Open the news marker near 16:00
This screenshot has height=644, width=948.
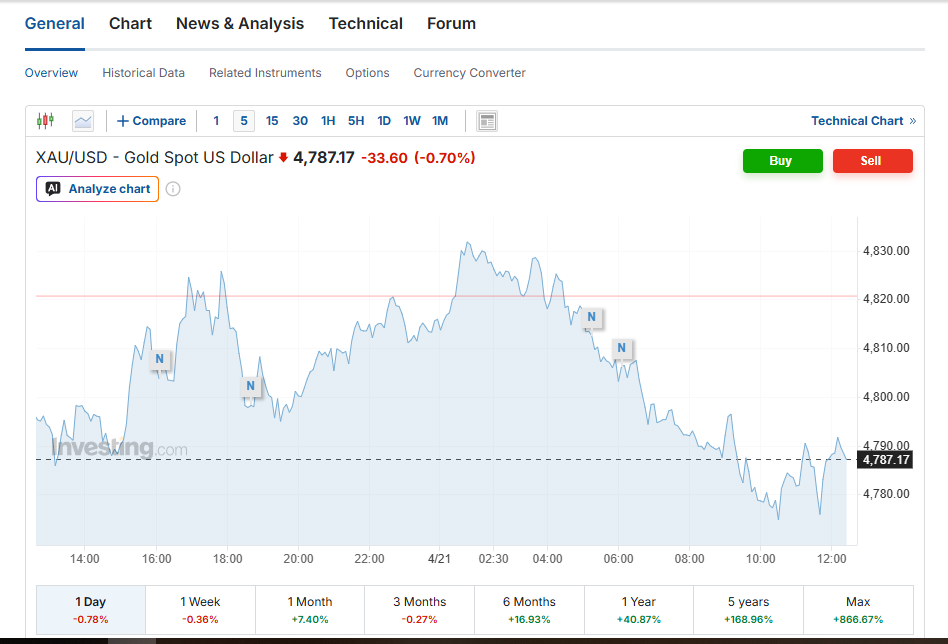click(159, 359)
